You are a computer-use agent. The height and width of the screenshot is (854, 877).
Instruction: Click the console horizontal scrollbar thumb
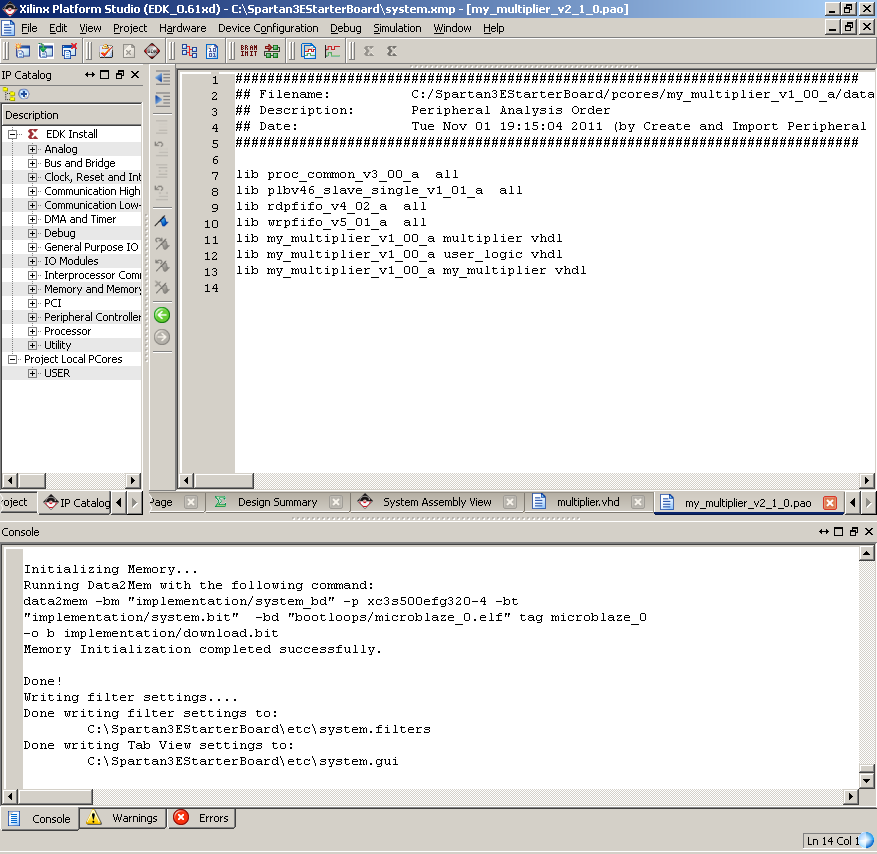55,796
